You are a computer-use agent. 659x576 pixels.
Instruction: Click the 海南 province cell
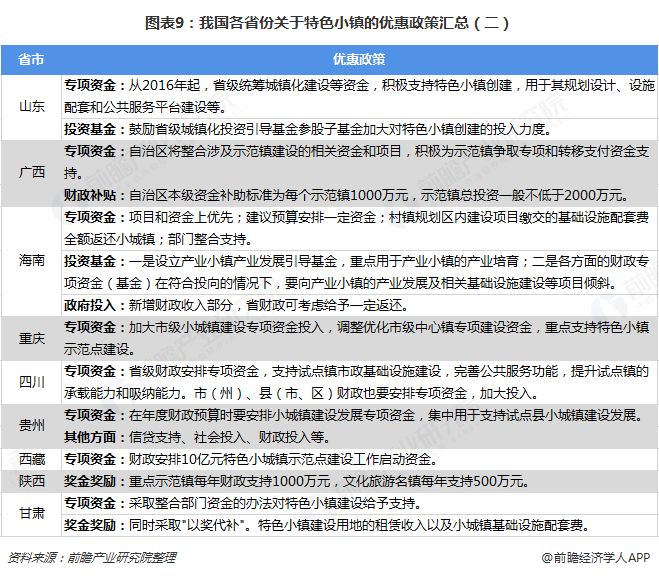point(32,260)
